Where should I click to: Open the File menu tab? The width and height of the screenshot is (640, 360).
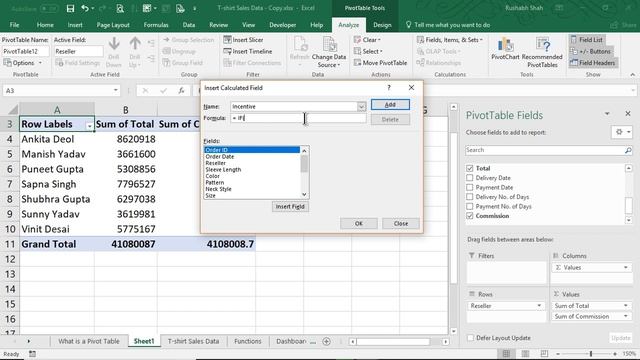[x=14, y=25]
